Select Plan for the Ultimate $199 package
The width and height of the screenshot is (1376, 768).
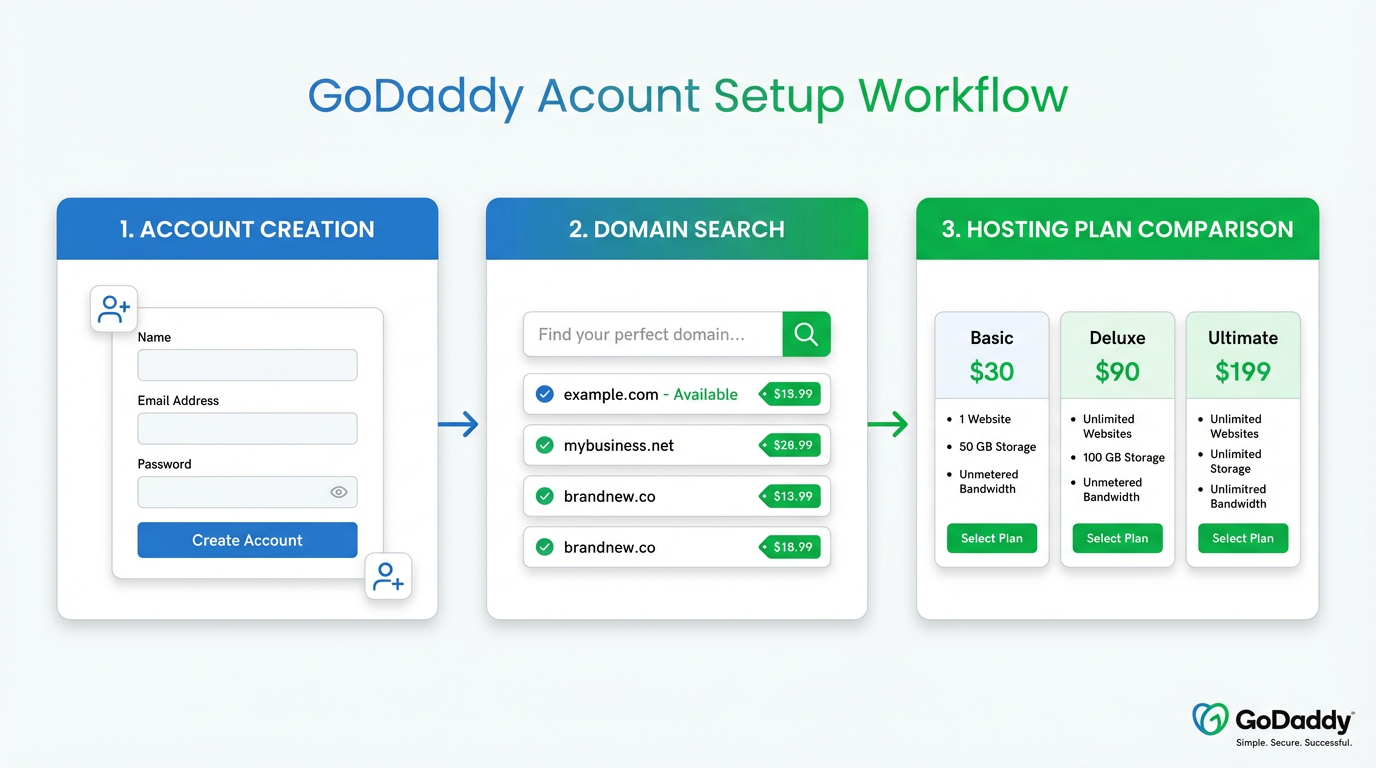[x=1243, y=538]
